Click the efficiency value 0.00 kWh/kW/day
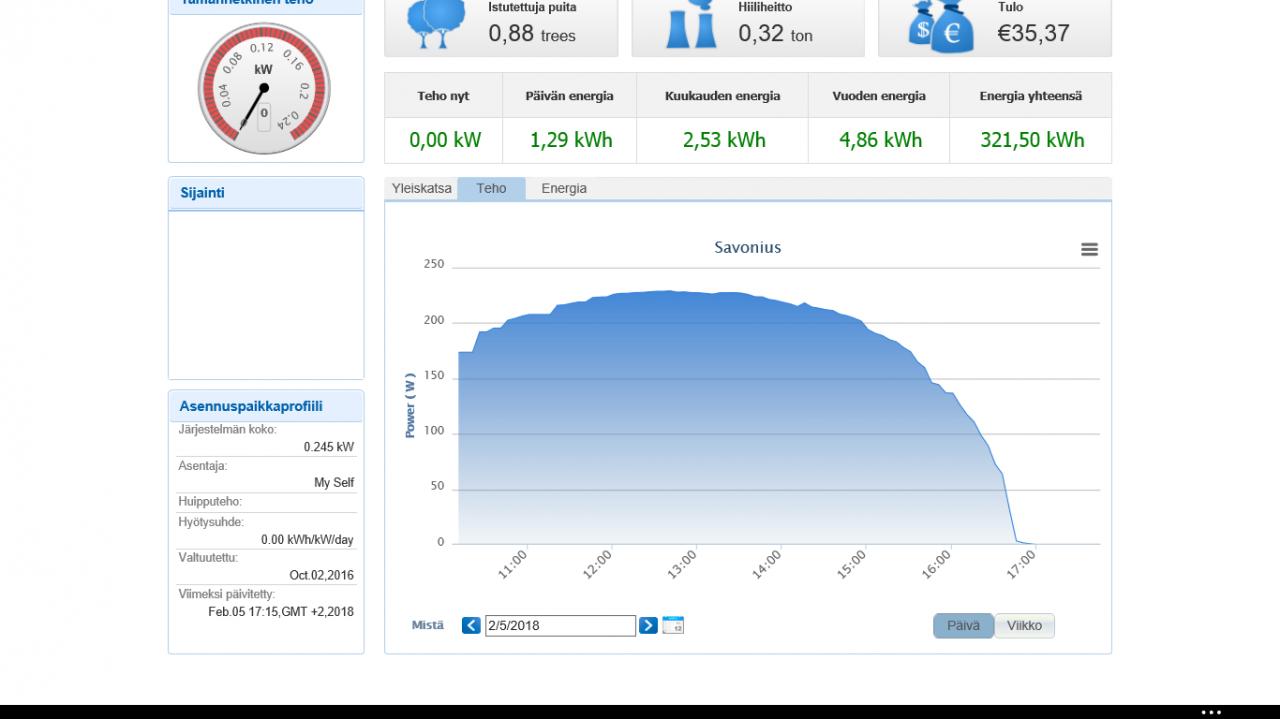Screen dimensions: 1280x719 tap(308, 540)
